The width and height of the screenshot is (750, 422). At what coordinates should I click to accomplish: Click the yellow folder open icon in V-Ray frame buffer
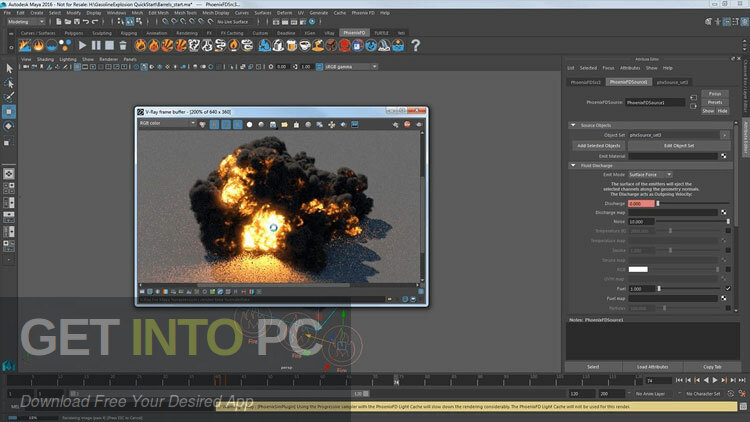[x=285, y=124]
